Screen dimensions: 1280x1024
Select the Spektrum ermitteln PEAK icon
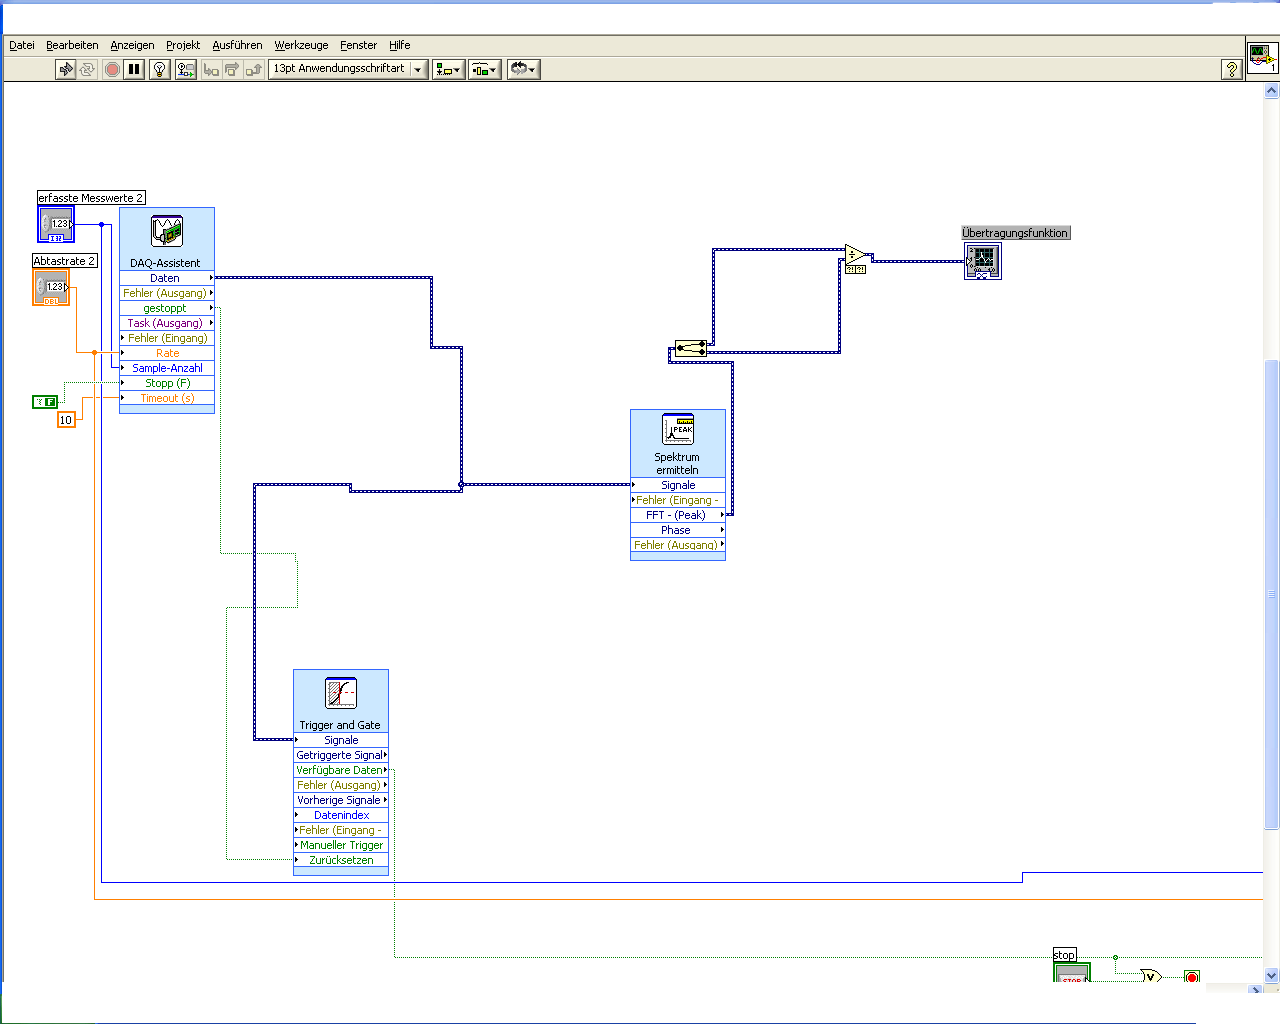tap(678, 430)
